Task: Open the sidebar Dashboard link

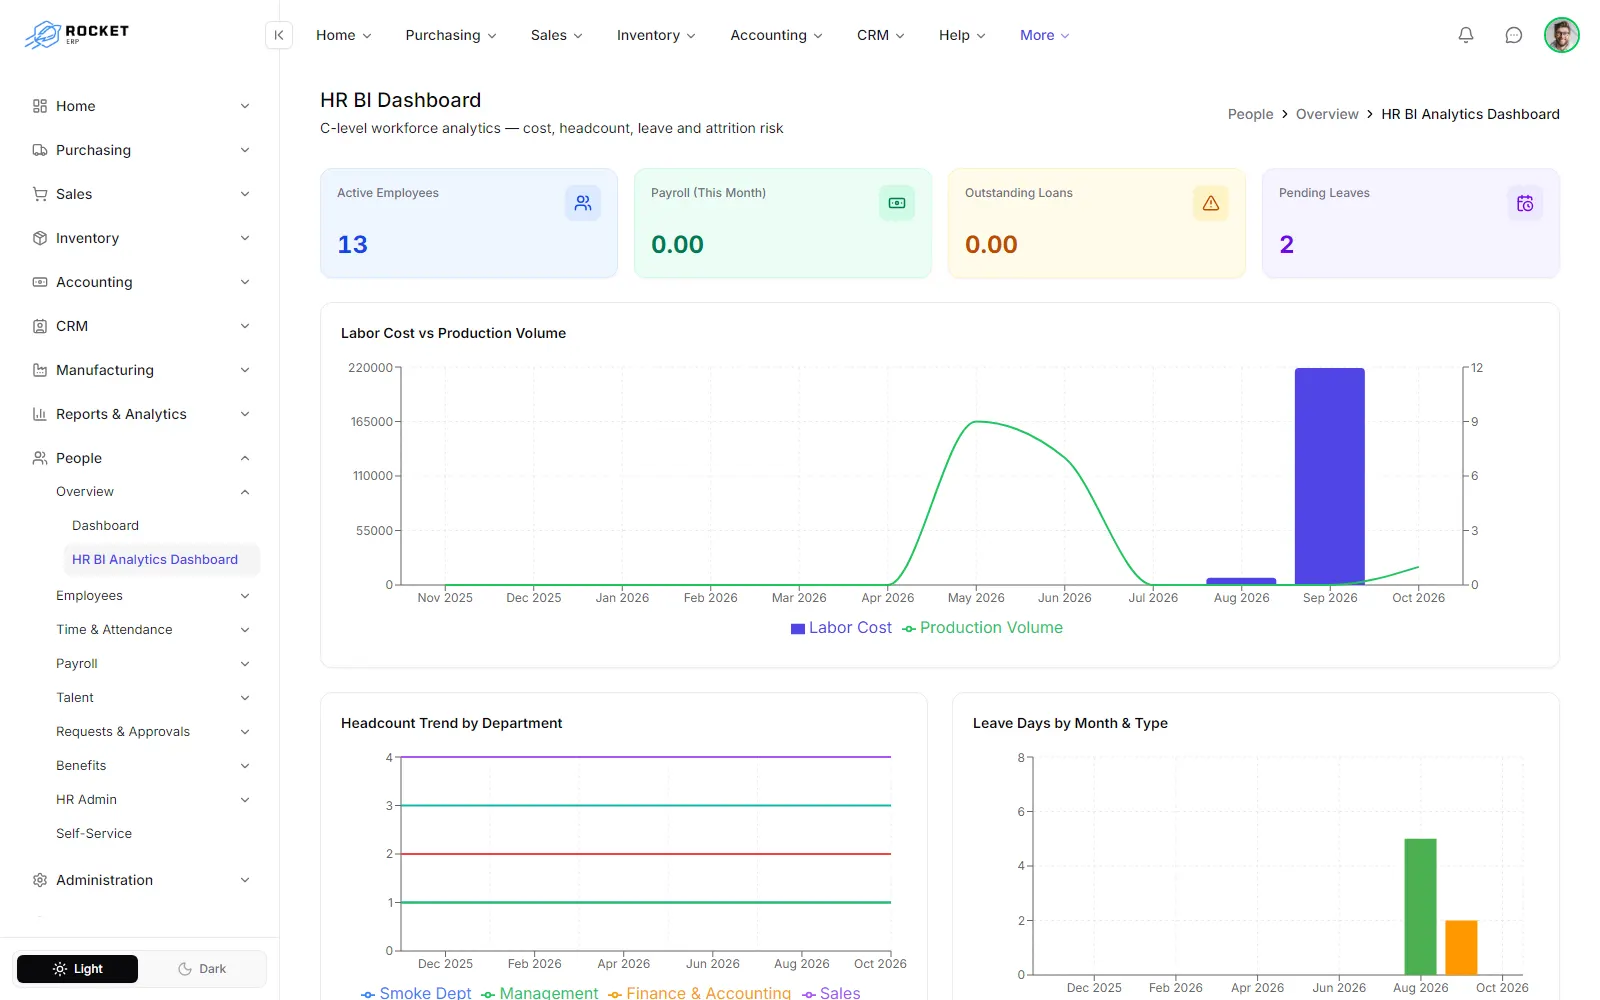Action: coord(105,526)
